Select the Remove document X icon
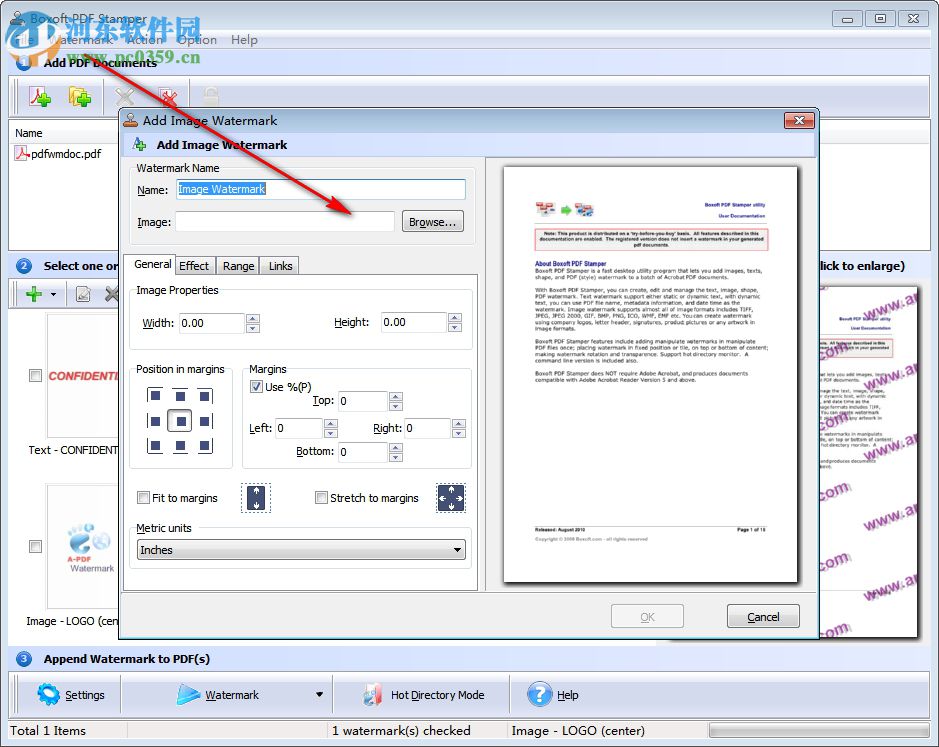Viewport: 939px width, 747px height. pyautogui.click(x=123, y=94)
